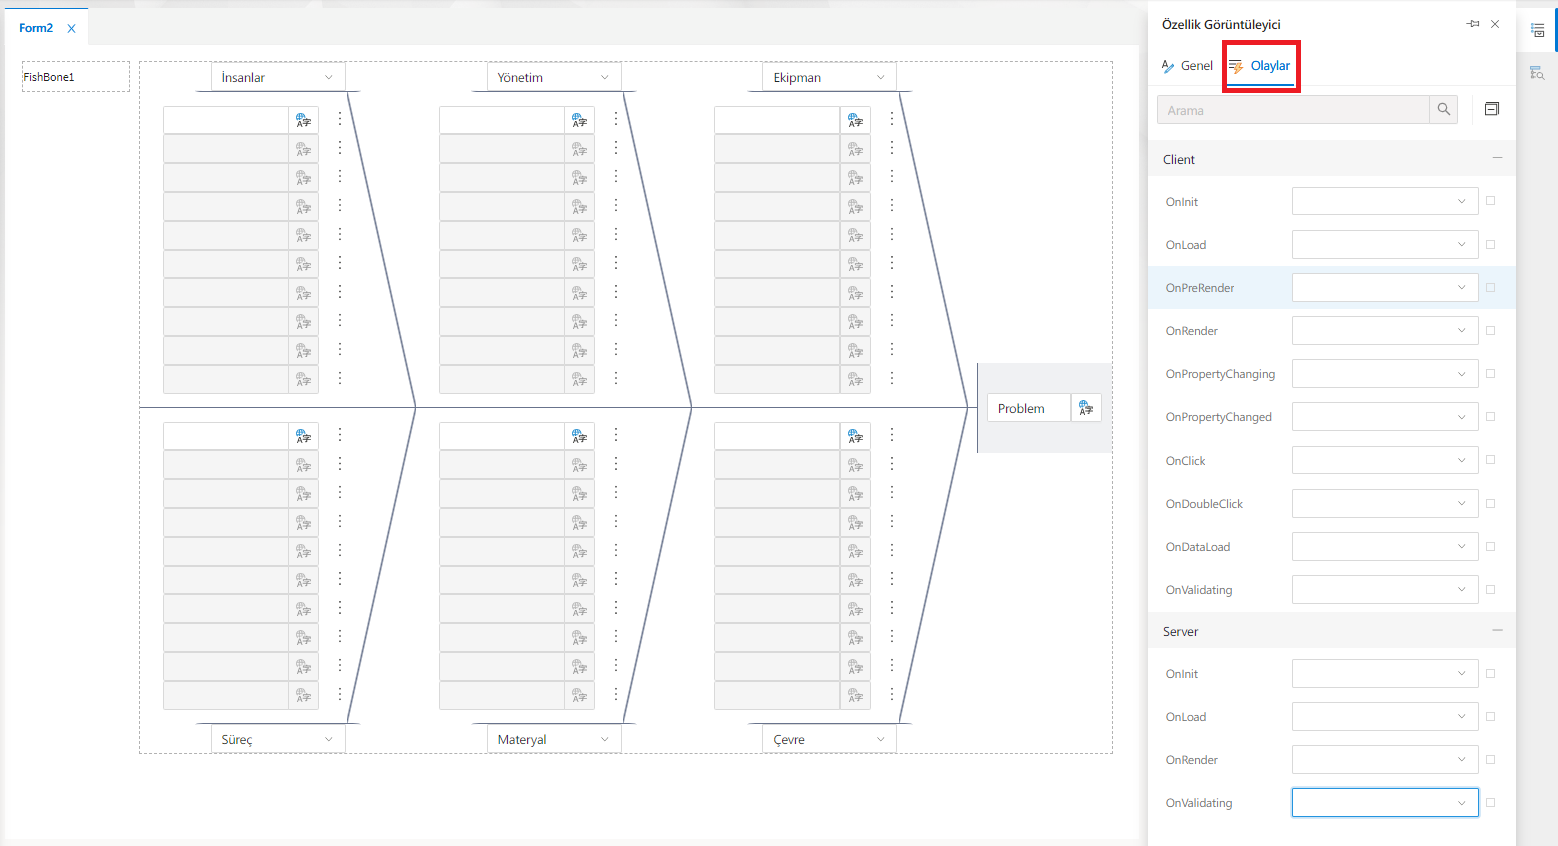
Task: Toggle checkbox next to OnPropertyChanged
Action: [x=1490, y=416]
